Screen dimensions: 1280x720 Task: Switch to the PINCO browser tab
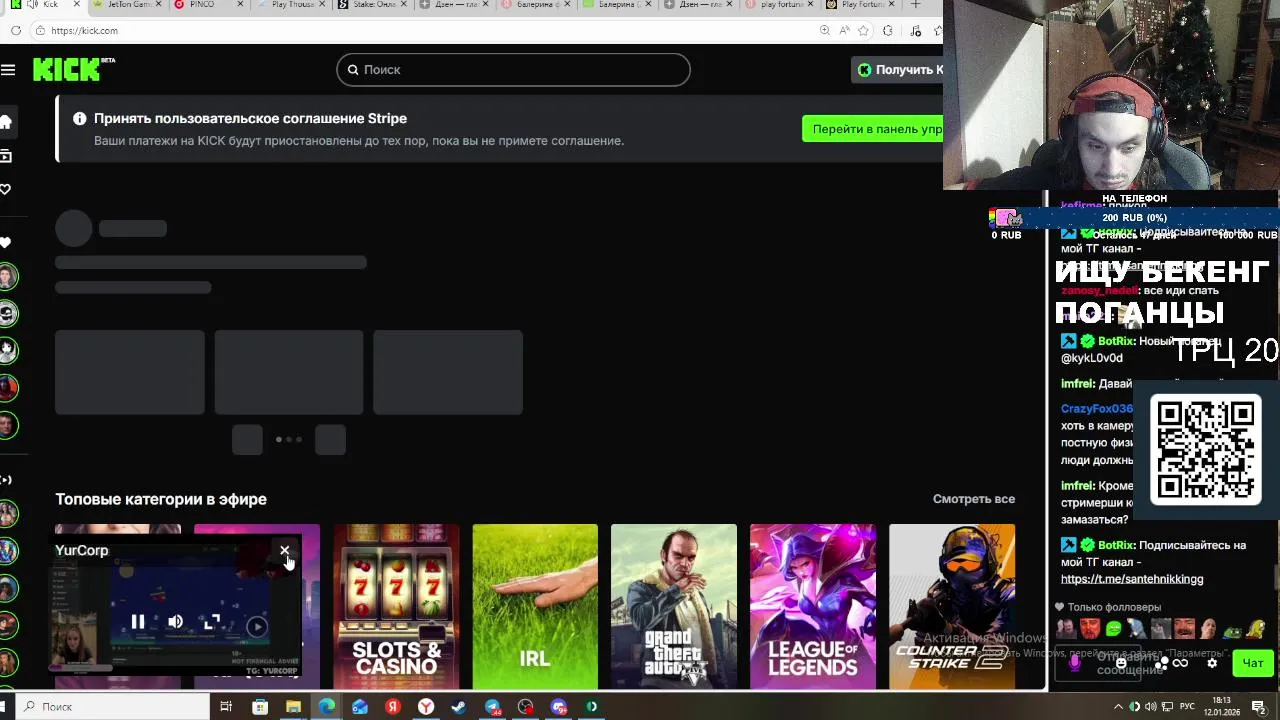pos(208,5)
